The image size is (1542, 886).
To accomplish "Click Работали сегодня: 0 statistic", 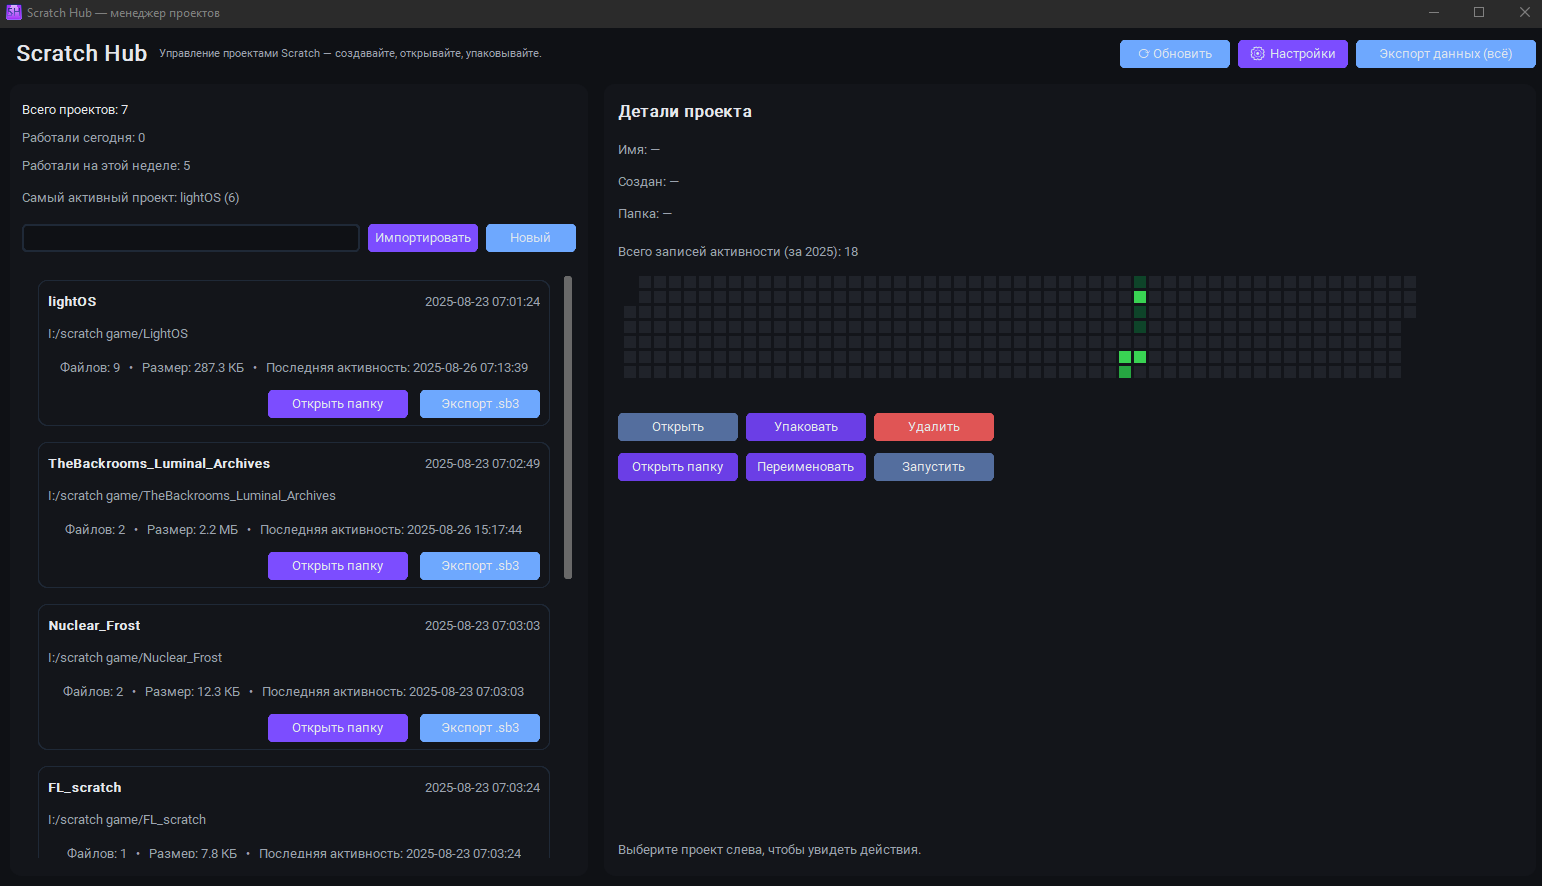I will tap(84, 138).
